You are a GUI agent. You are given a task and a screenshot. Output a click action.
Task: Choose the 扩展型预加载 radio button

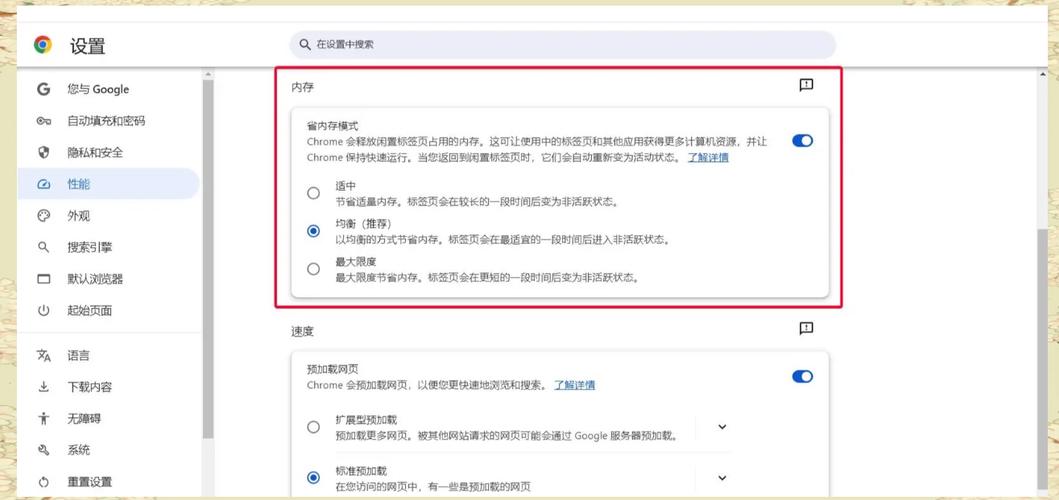313,427
